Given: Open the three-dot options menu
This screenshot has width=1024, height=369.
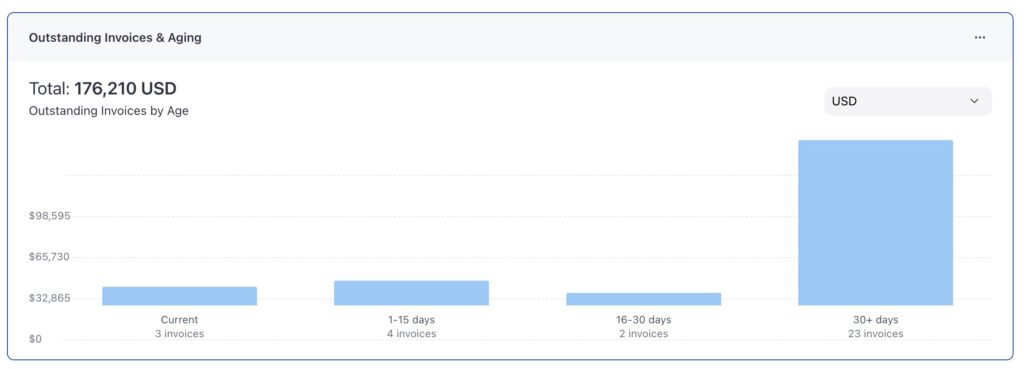Looking at the screenshot, I should click(x=980, y=38).
